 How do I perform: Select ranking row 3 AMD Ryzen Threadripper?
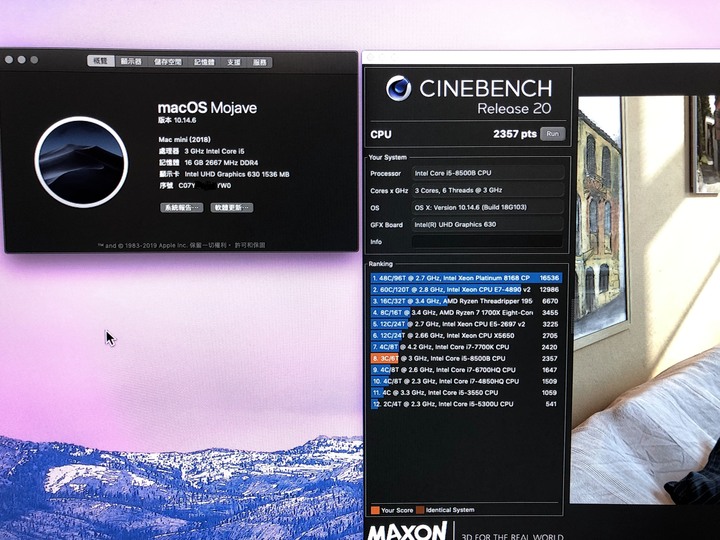(x=466, y=301)
